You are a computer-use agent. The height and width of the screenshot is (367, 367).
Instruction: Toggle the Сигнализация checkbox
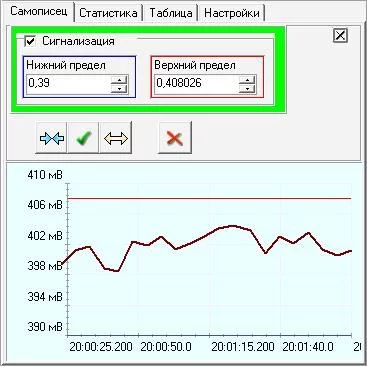point(30,42)
